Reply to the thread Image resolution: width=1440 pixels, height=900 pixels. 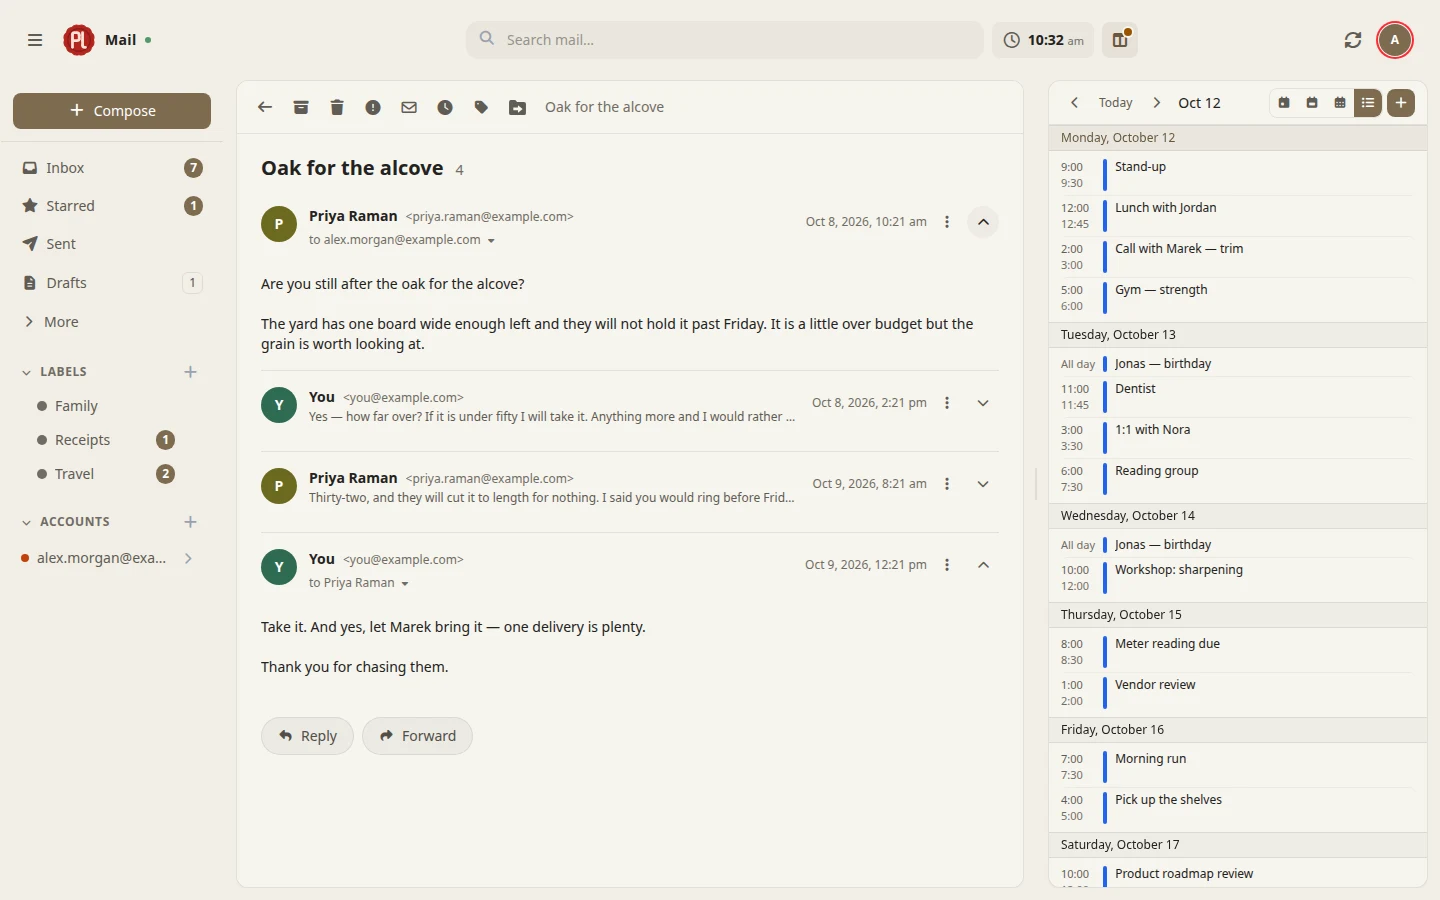coord(307,736)
